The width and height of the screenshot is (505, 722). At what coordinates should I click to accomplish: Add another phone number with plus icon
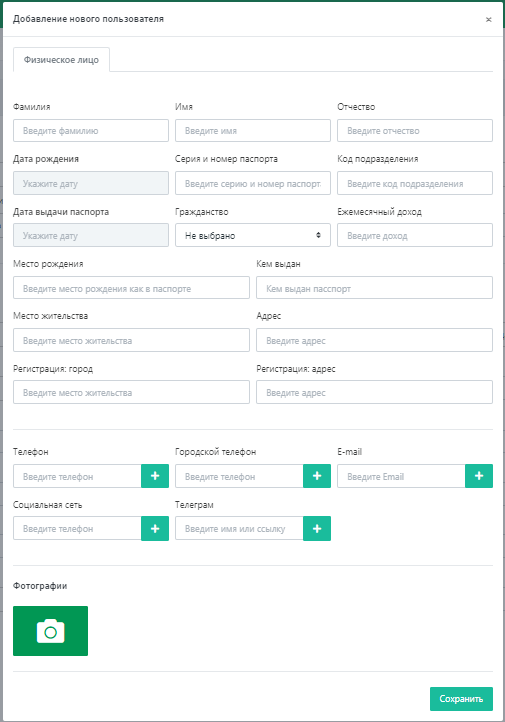155,476
